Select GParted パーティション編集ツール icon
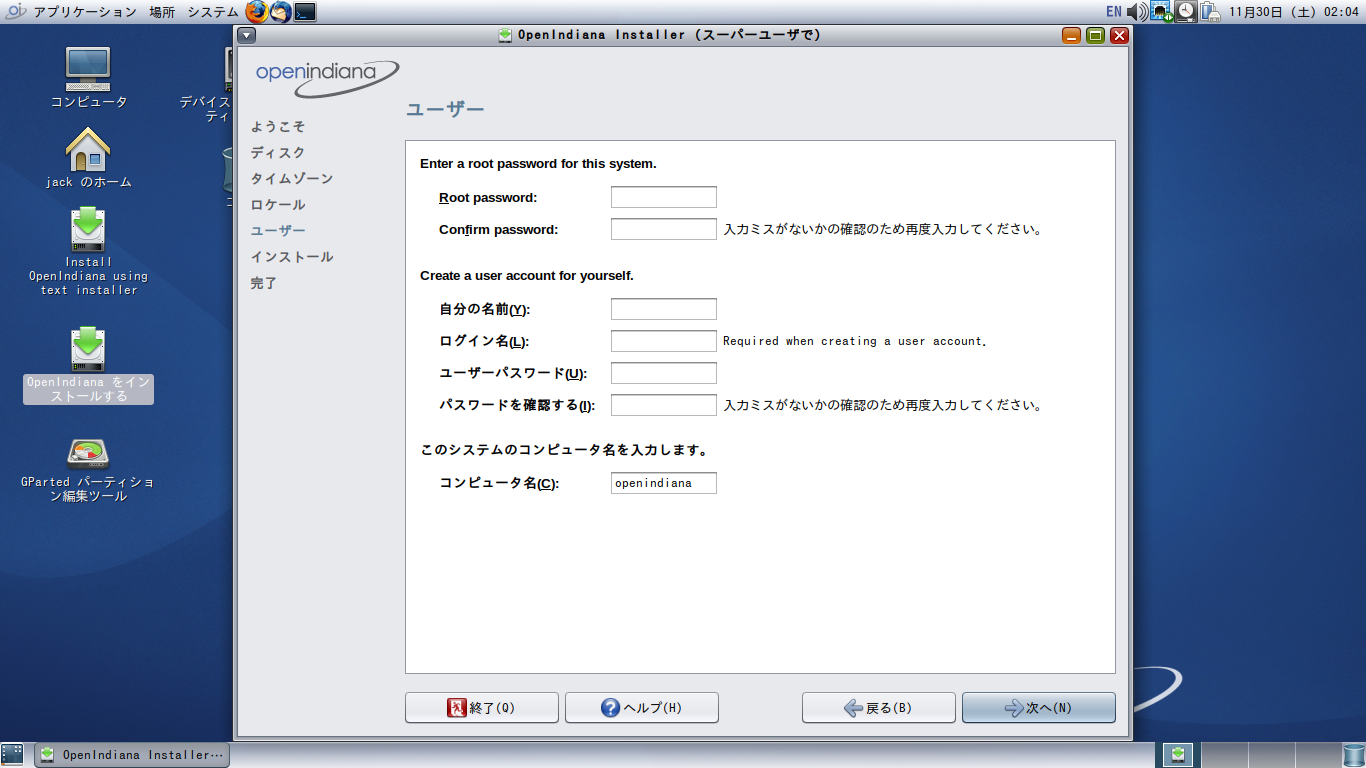The width and height of the screenshot is (1366, 768). (88, 470)
